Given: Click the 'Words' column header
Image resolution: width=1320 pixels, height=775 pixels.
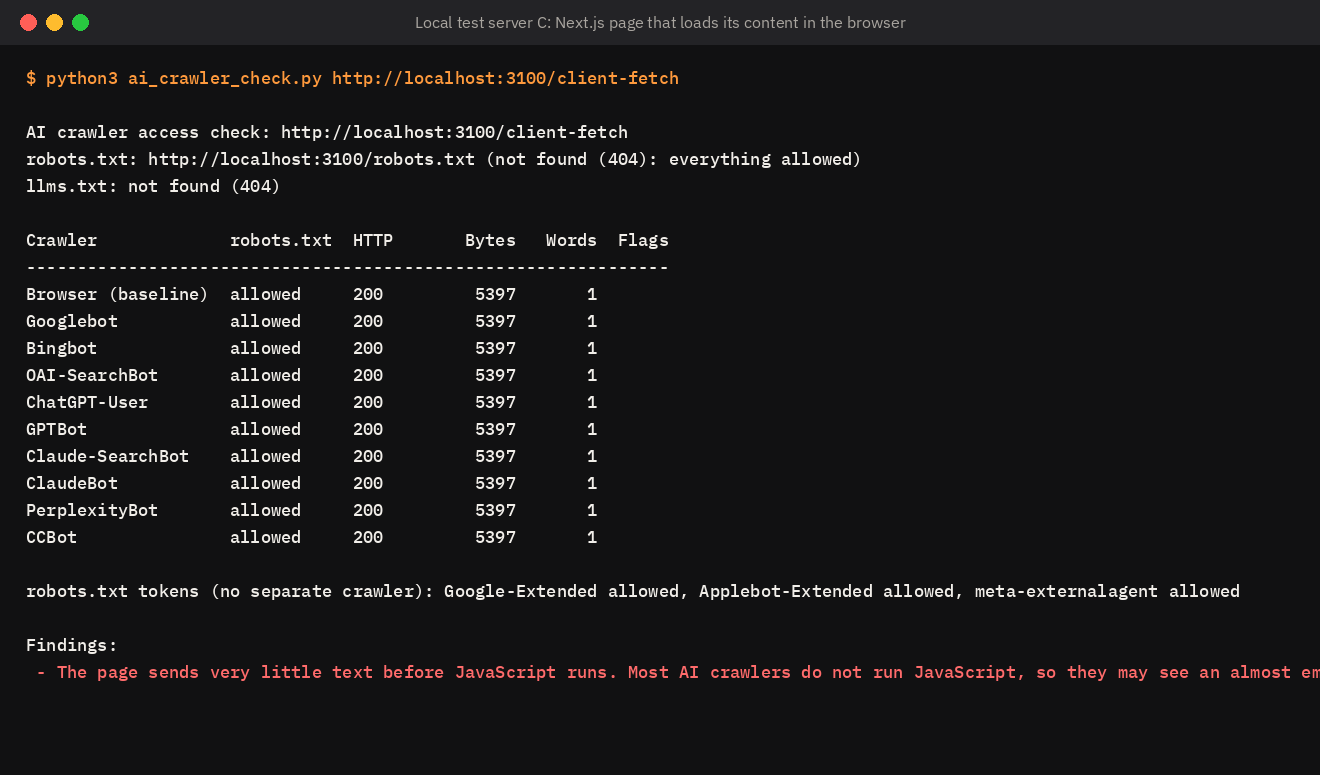Looking at the screenshot, I should (x=571, y=240).
